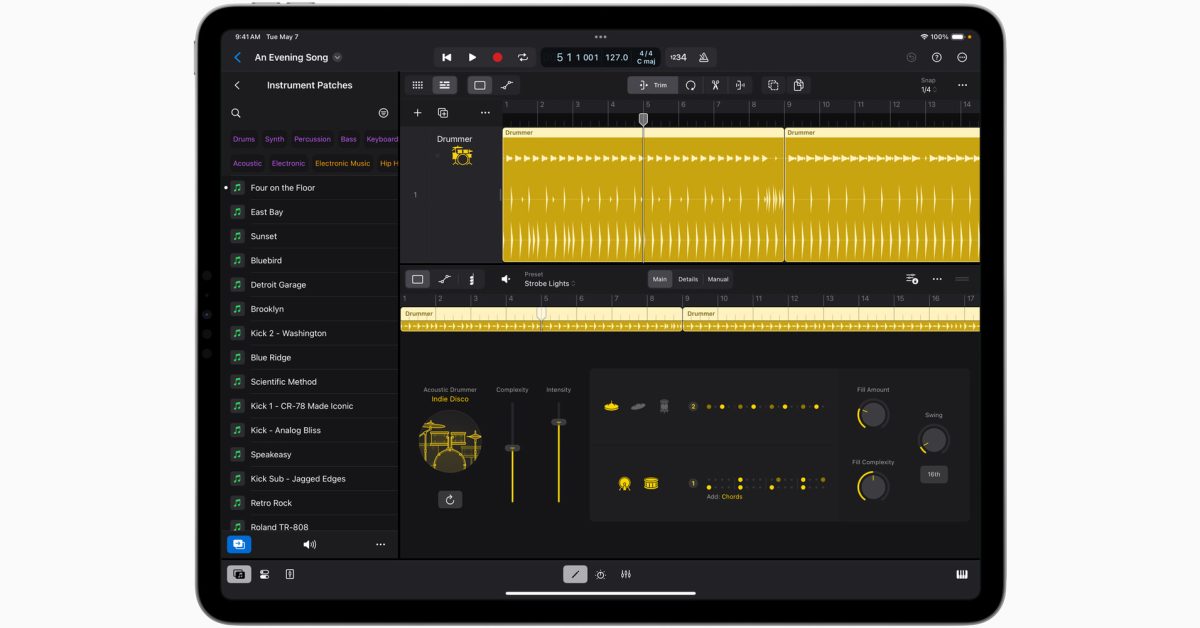The image size is (1200, 628).
Task: Filter patches by Drums tag
Action: coord(244,139)
